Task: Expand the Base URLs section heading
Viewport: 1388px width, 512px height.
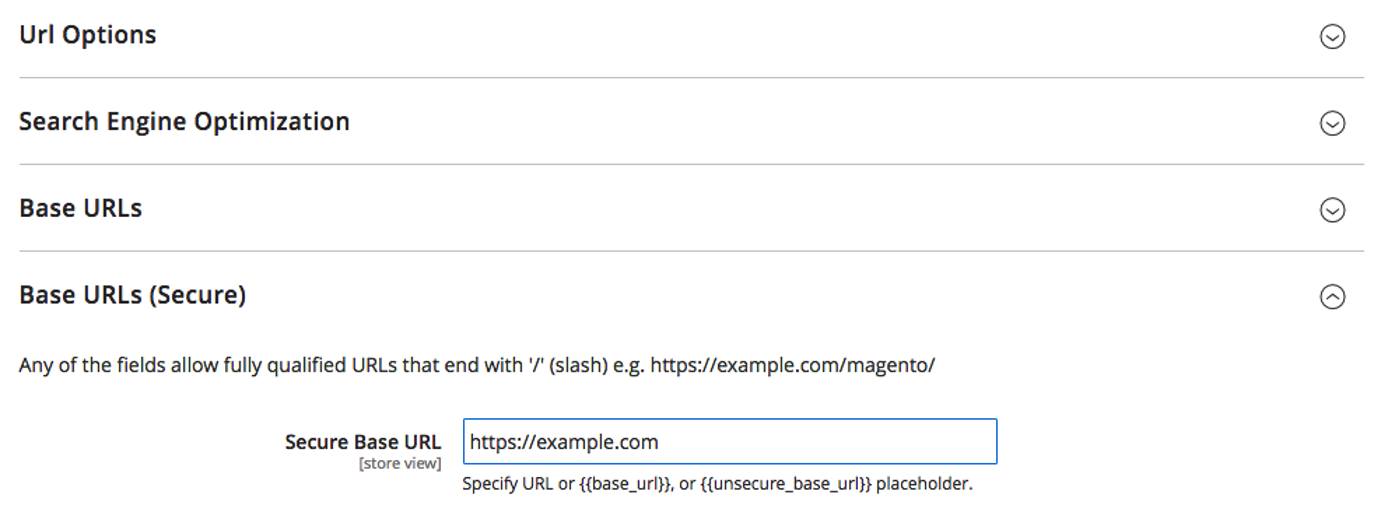Action: [x=81, y=209]
